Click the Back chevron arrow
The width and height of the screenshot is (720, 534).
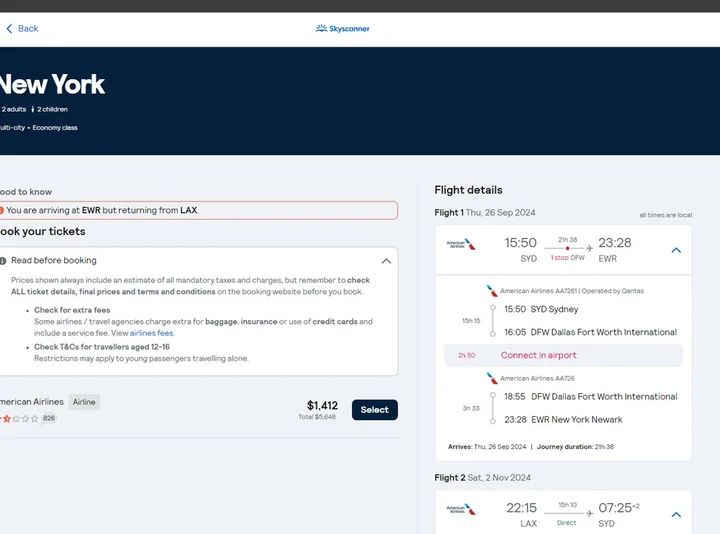(x=9, y=29)
